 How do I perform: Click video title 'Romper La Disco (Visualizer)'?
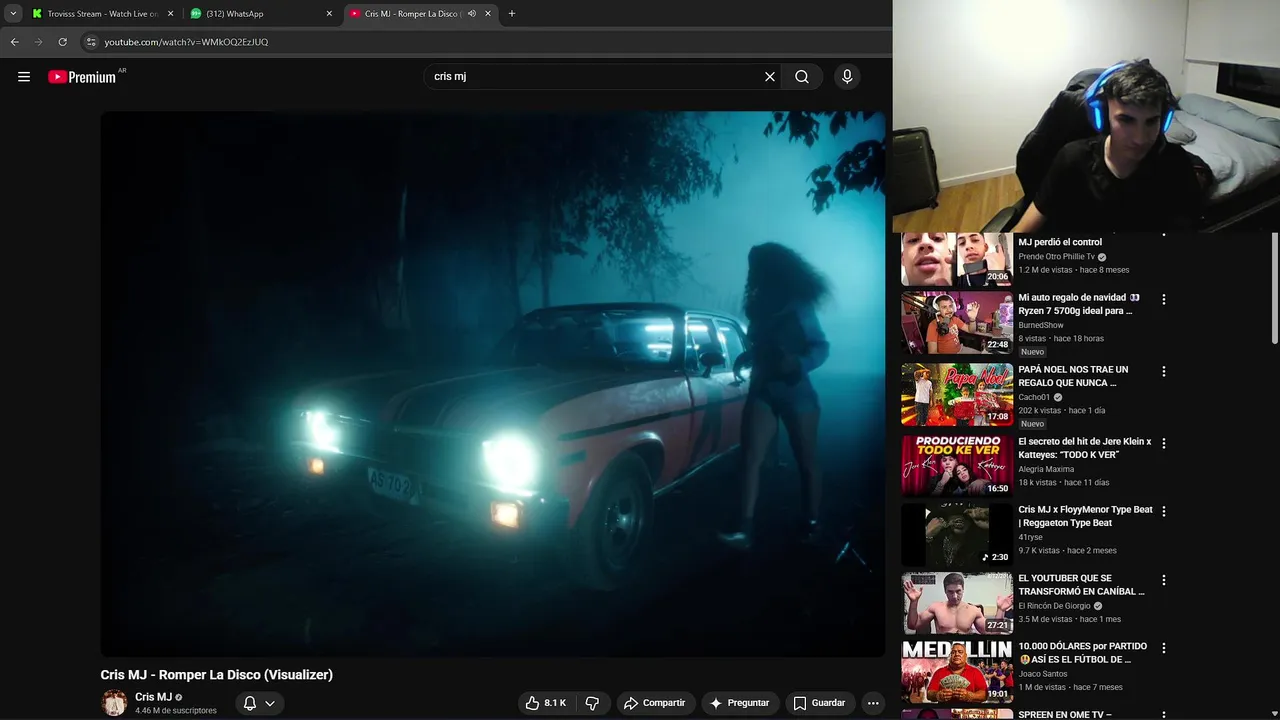[216, 675]
